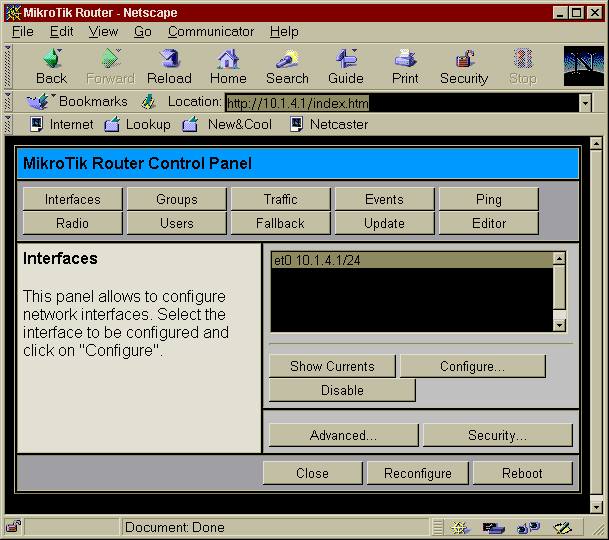Go to Home via the house icon

click(228, 66)
